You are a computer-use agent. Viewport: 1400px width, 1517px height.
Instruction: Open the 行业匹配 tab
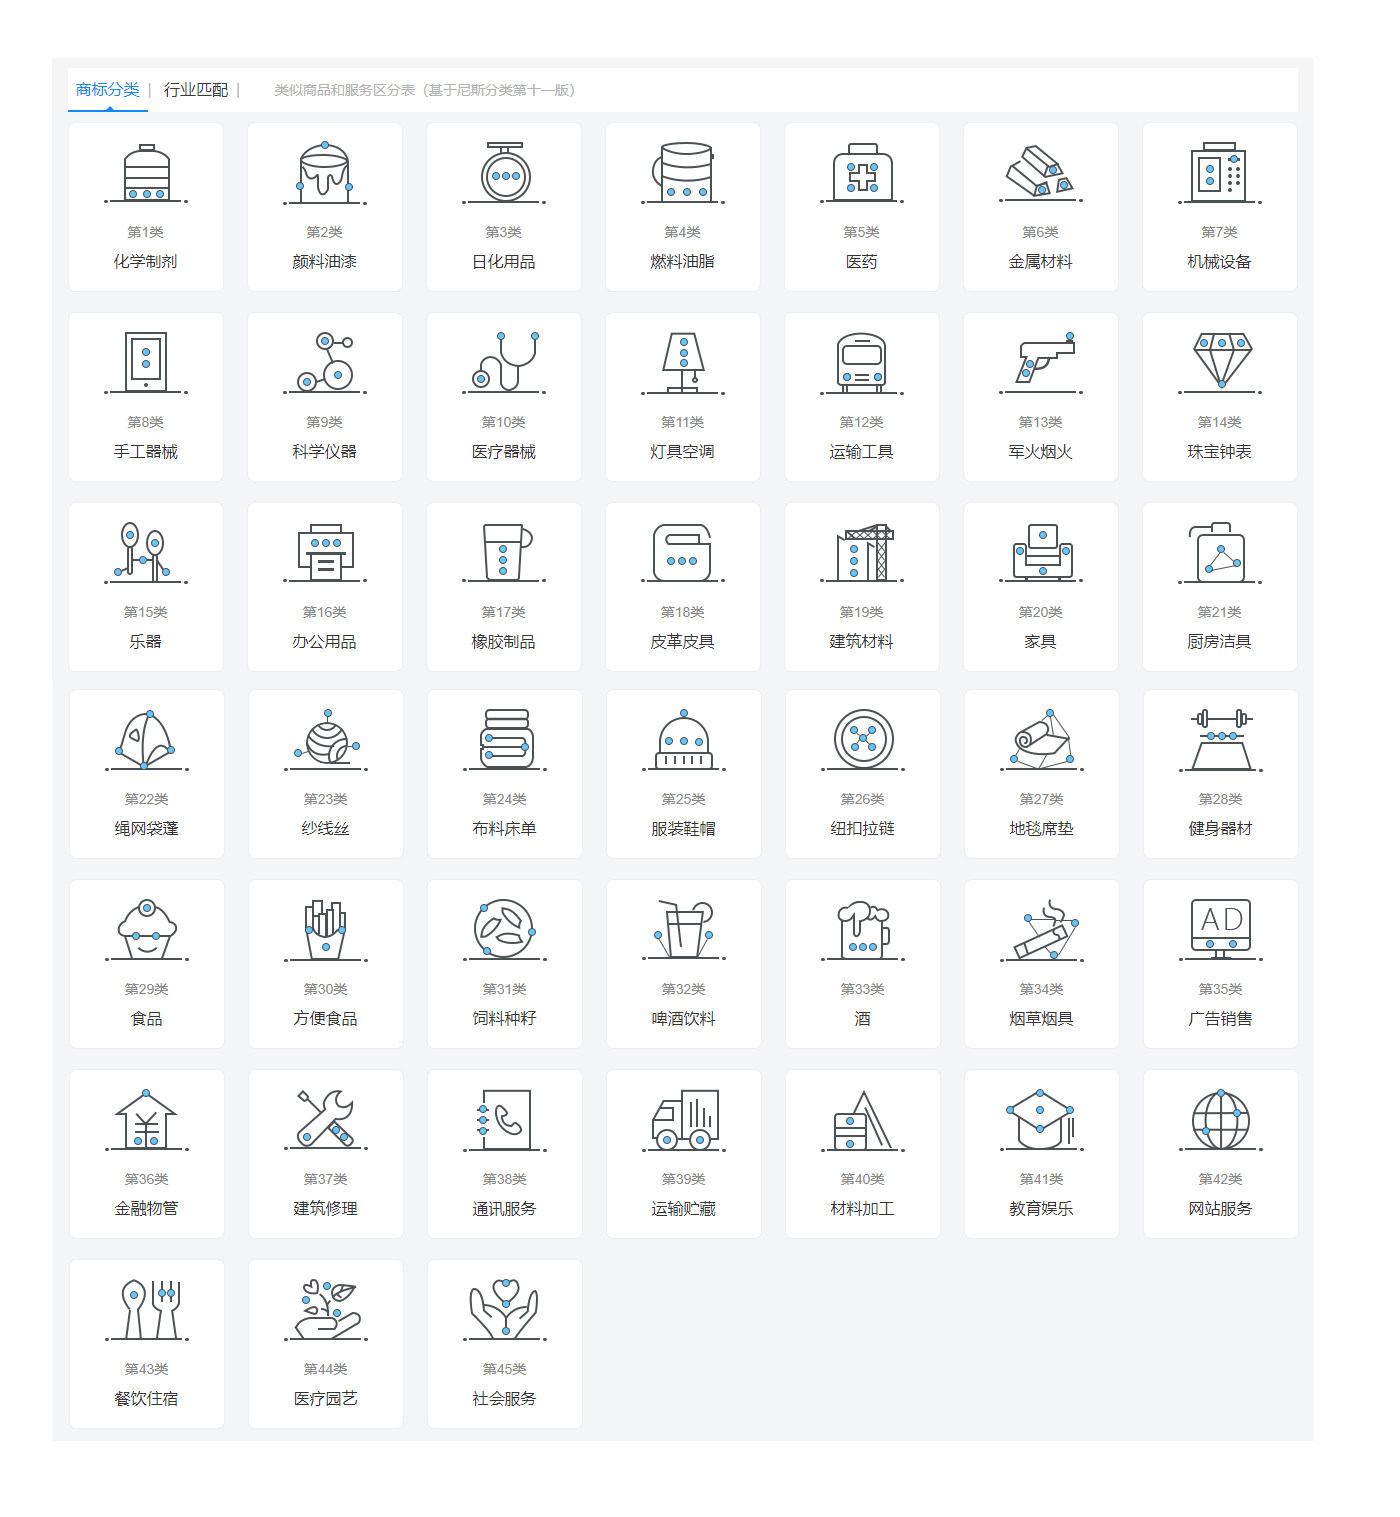[196, 90]
